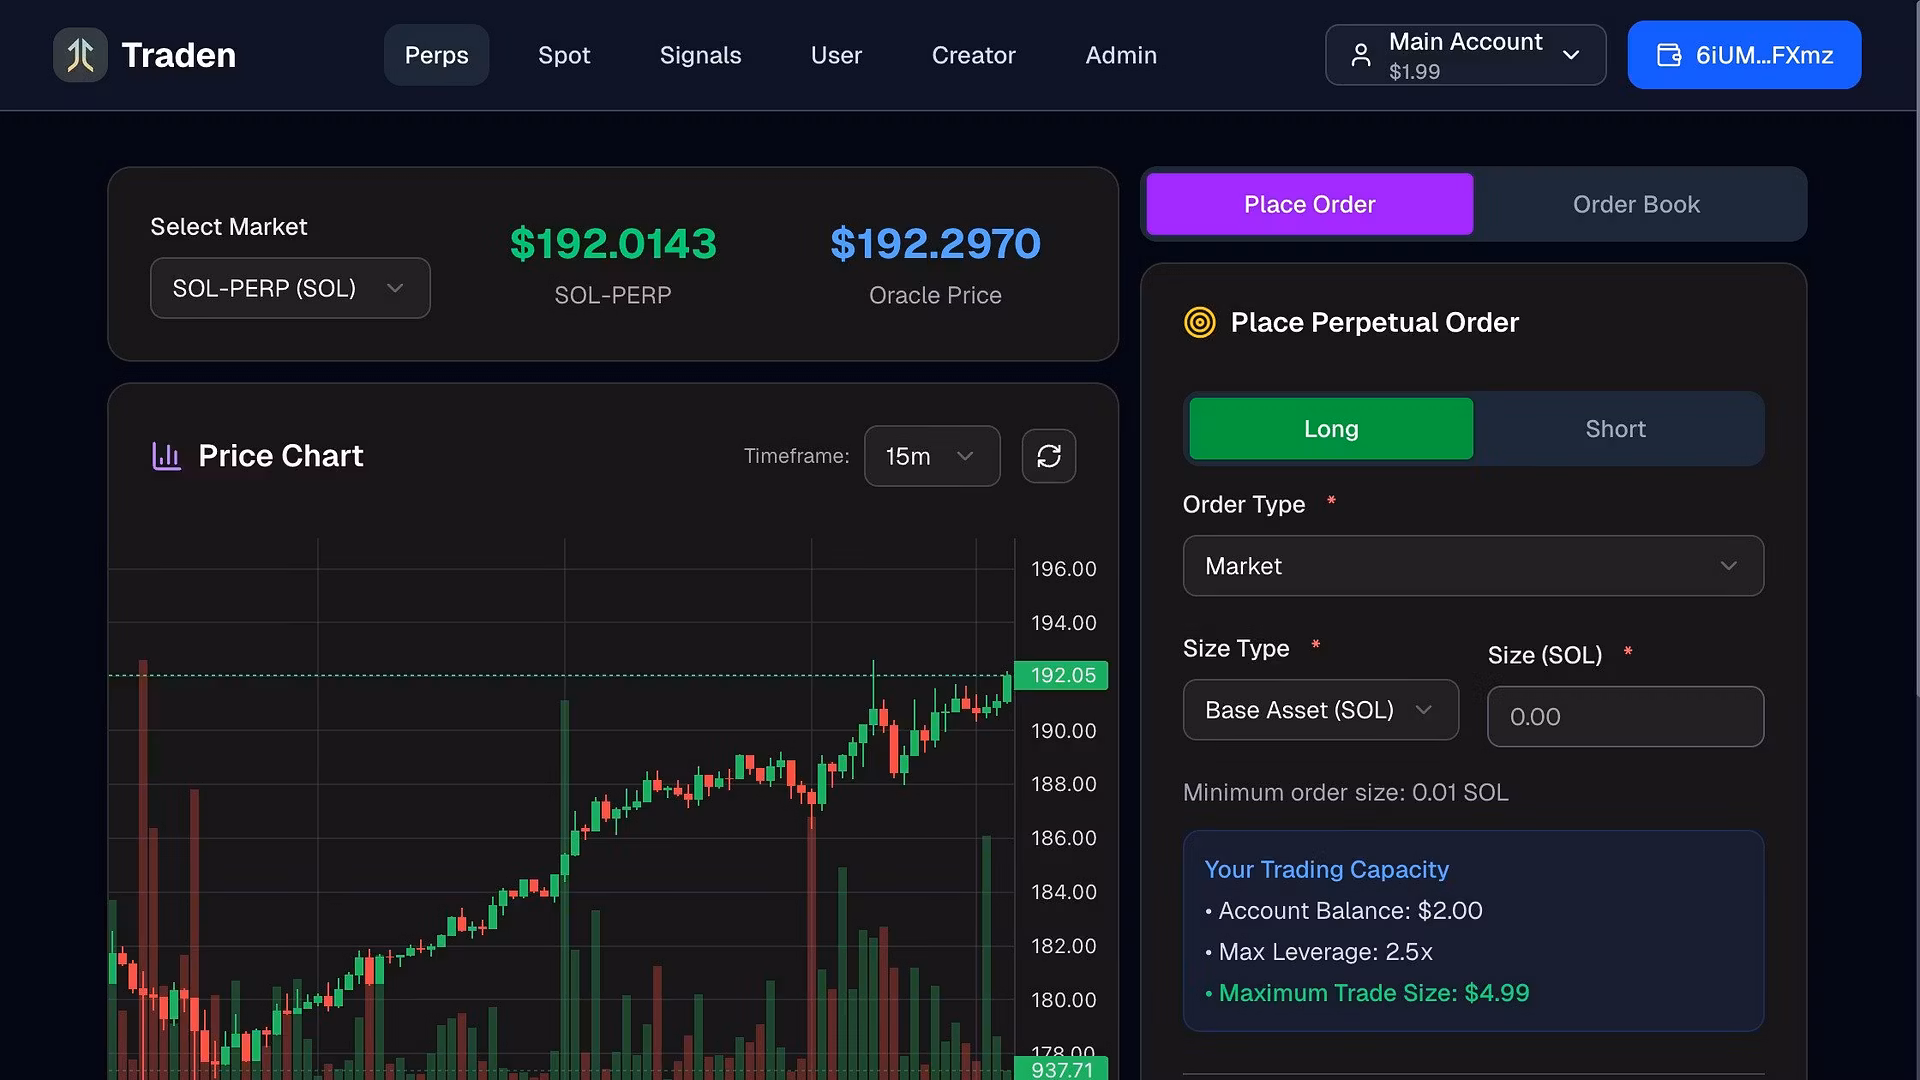This screenshot has width=1920, height=1080.
Task: Open the SOL-PERP market dropdown
Action: point(290,288)
